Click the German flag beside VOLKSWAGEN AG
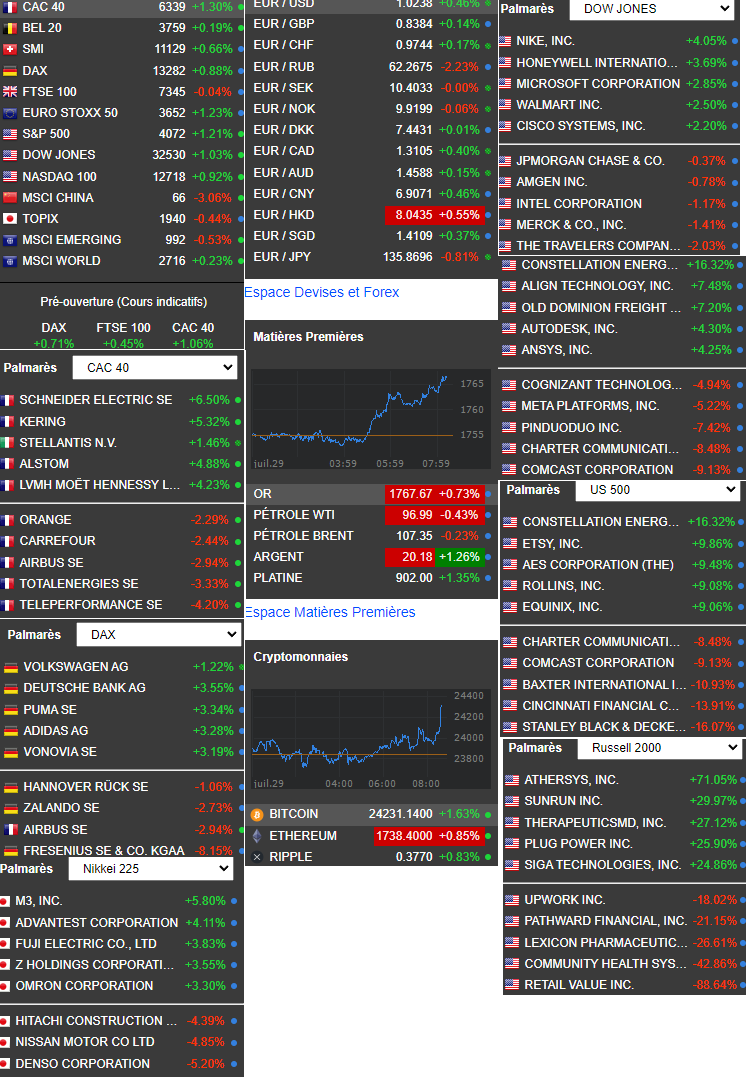This screenshot has height=1077, width=746. coord(10,667)
